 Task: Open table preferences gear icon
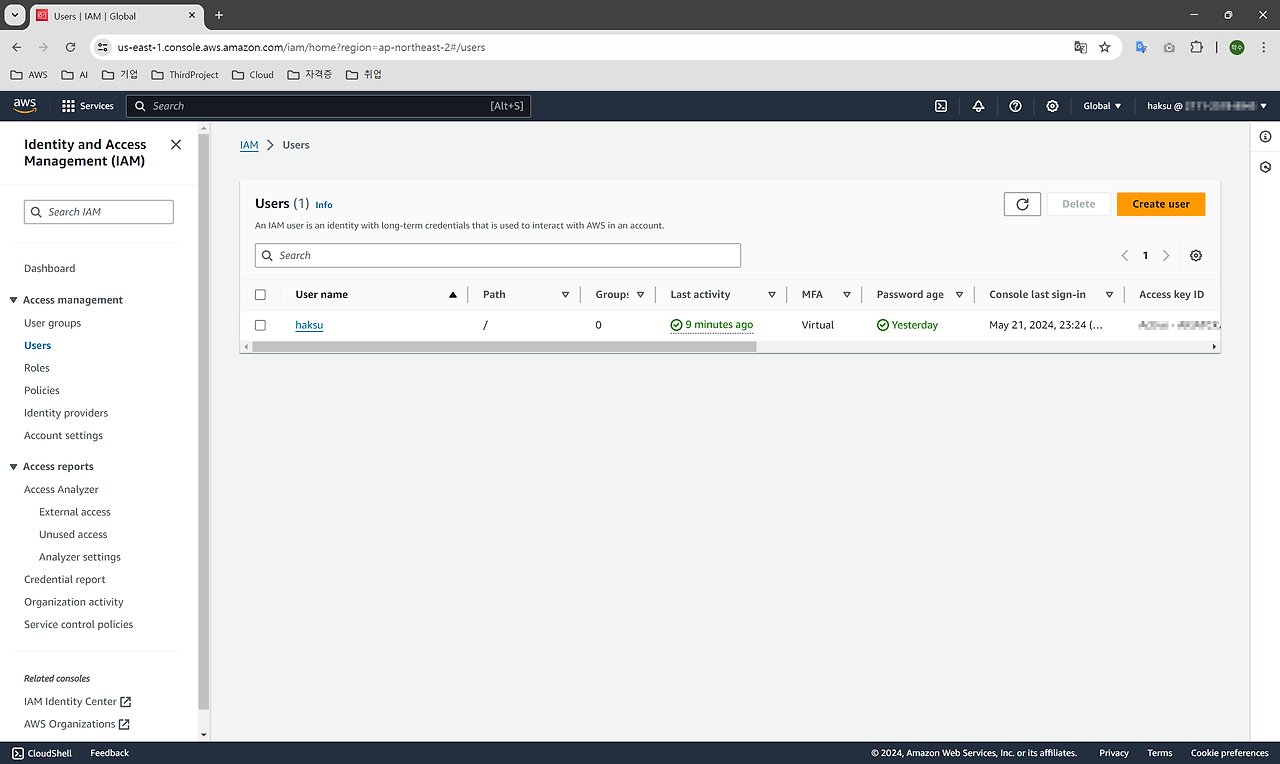(x=1196, y=256)
